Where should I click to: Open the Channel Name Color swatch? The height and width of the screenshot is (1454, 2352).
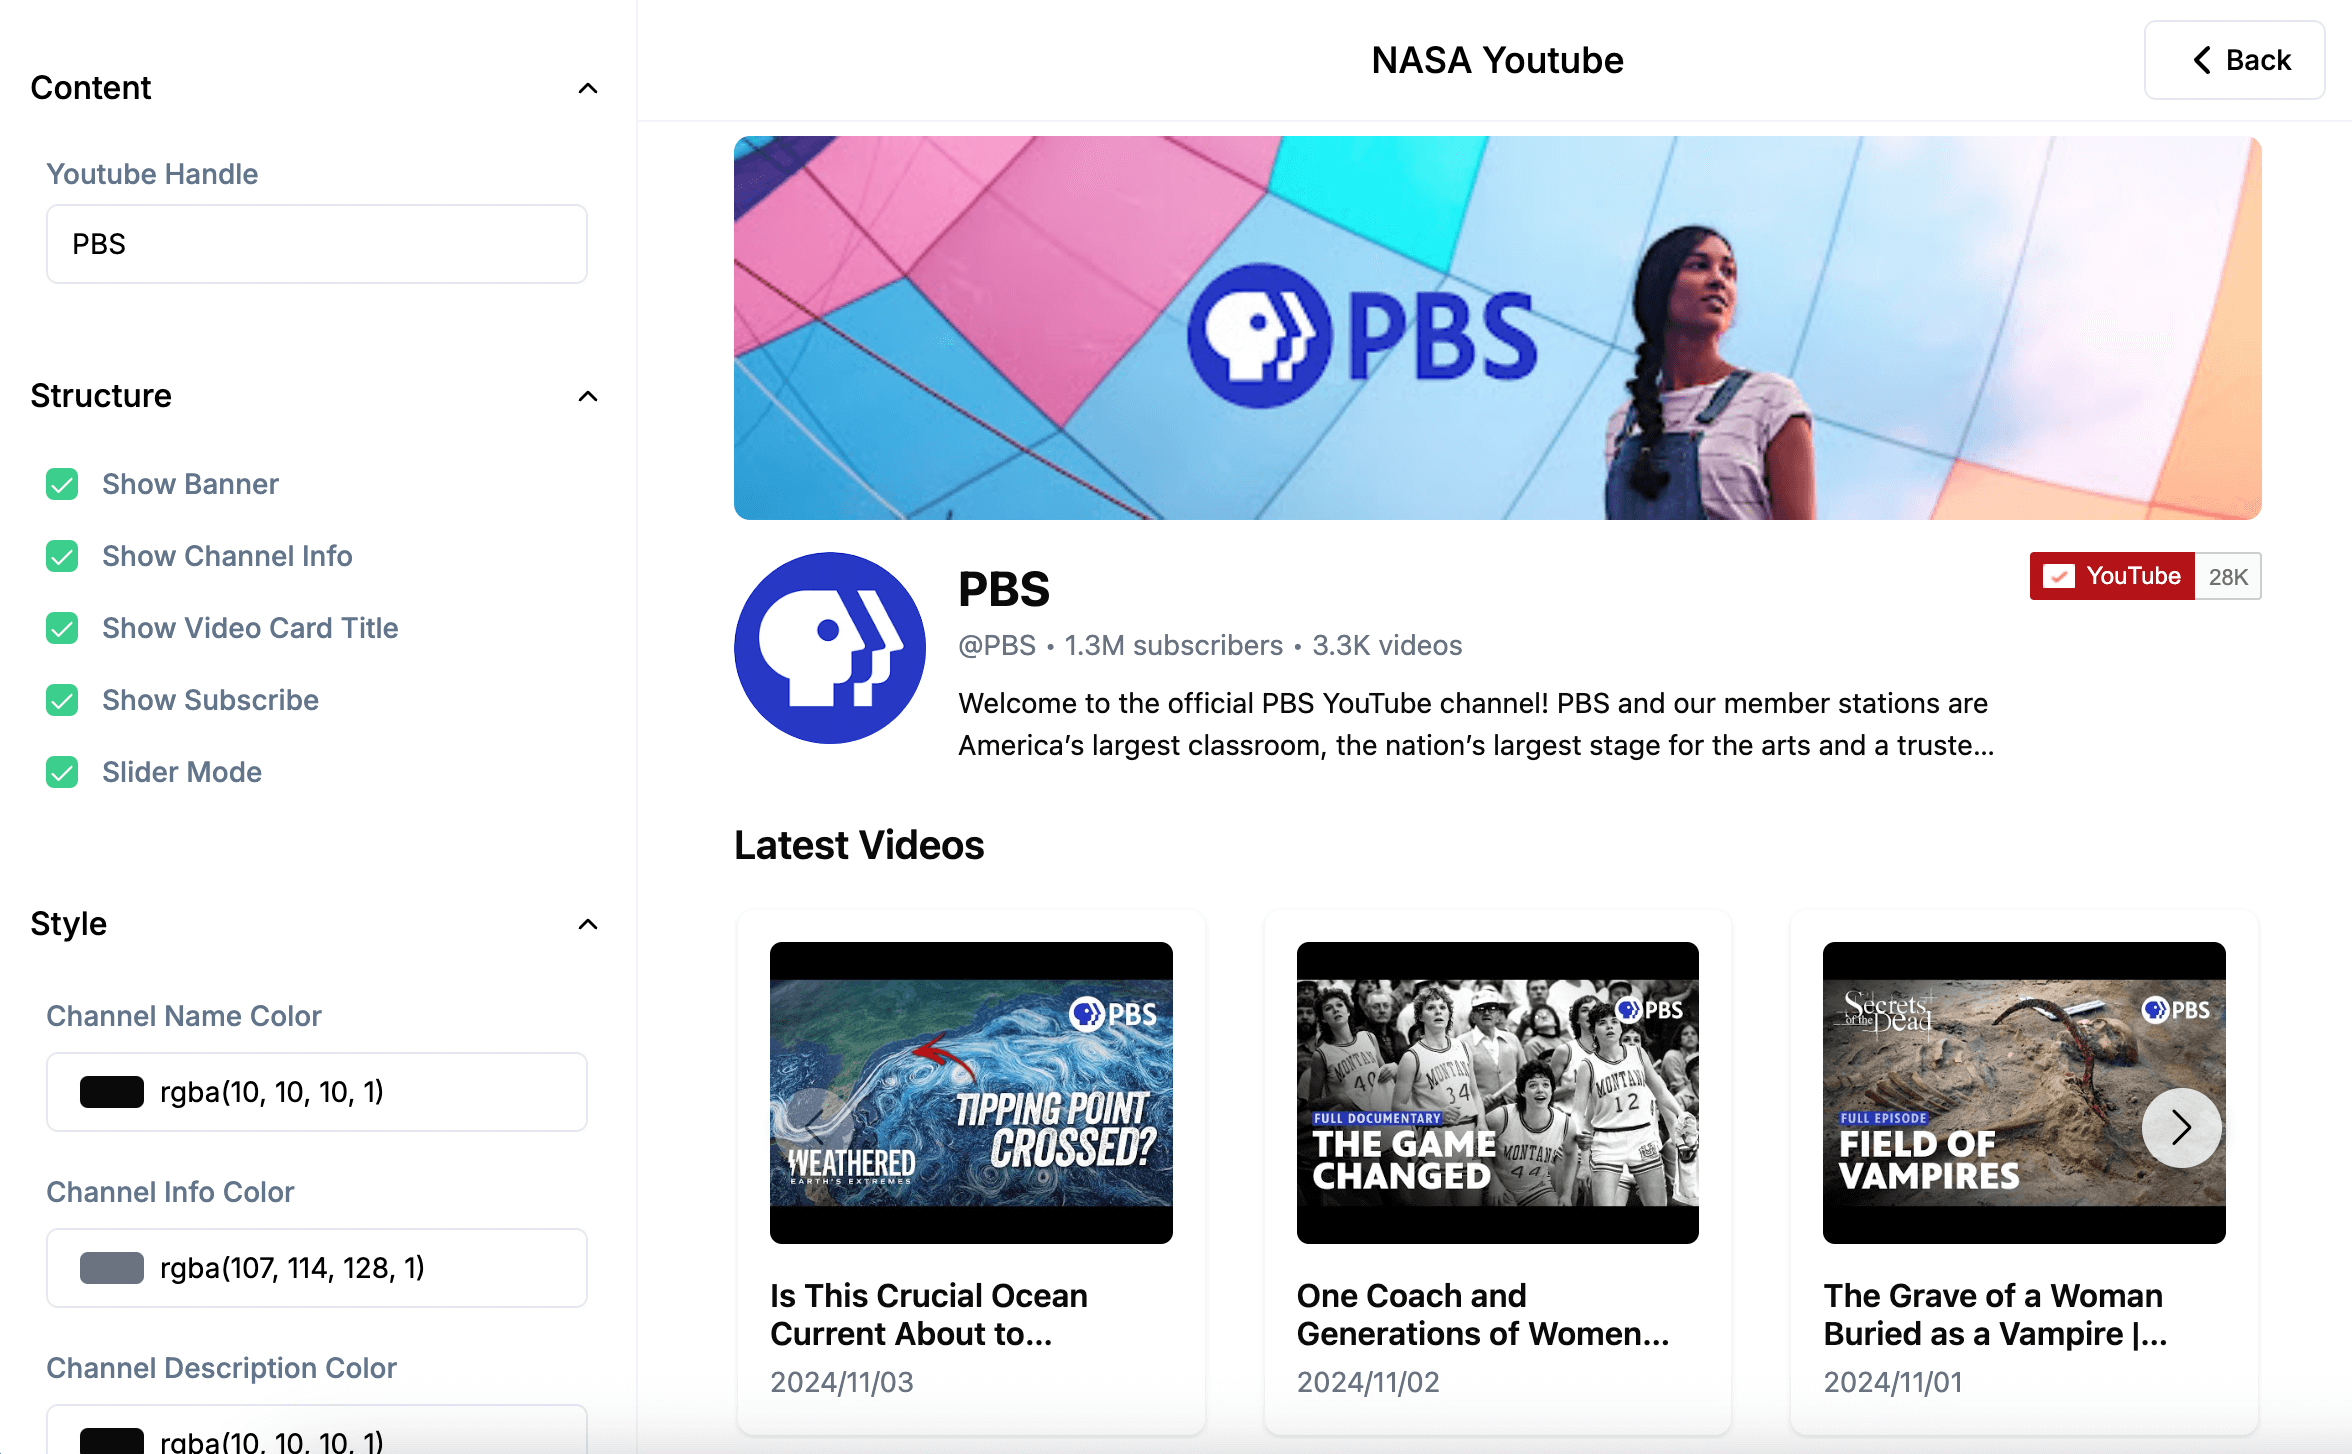coord(112,1092)
